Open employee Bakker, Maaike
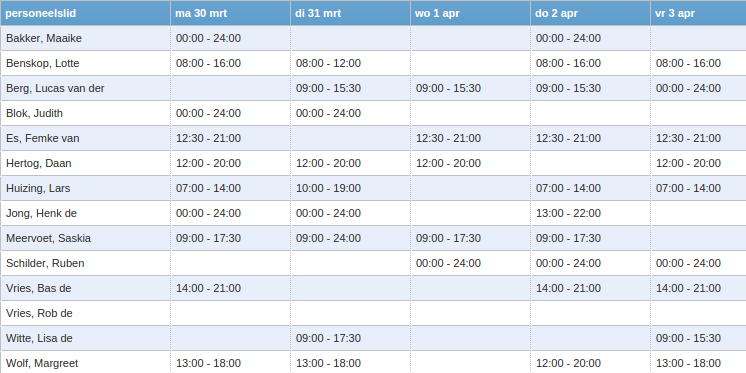This screenshot has width=746, height=373. pyautogui.click(x=44, y=39)
